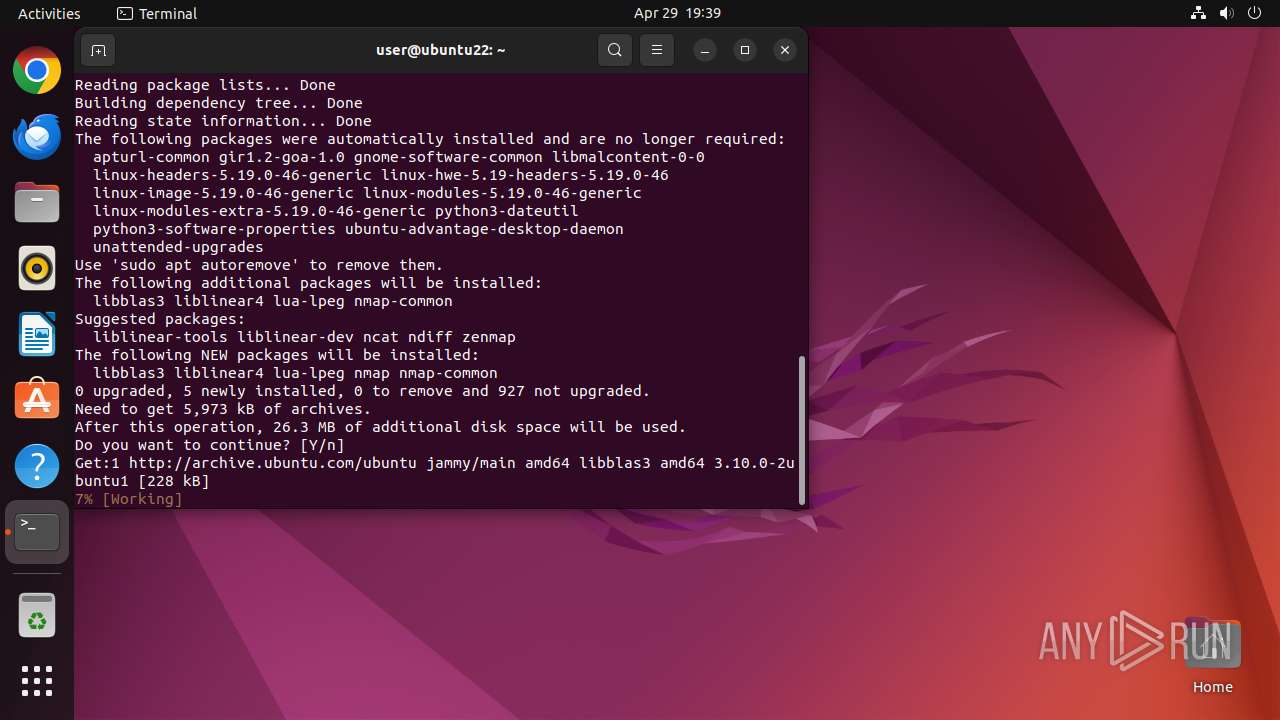Open Ubuntu Software from the dock
Image resolution: width=1280 pixels, height=720 pixels.
click(37, 401)
